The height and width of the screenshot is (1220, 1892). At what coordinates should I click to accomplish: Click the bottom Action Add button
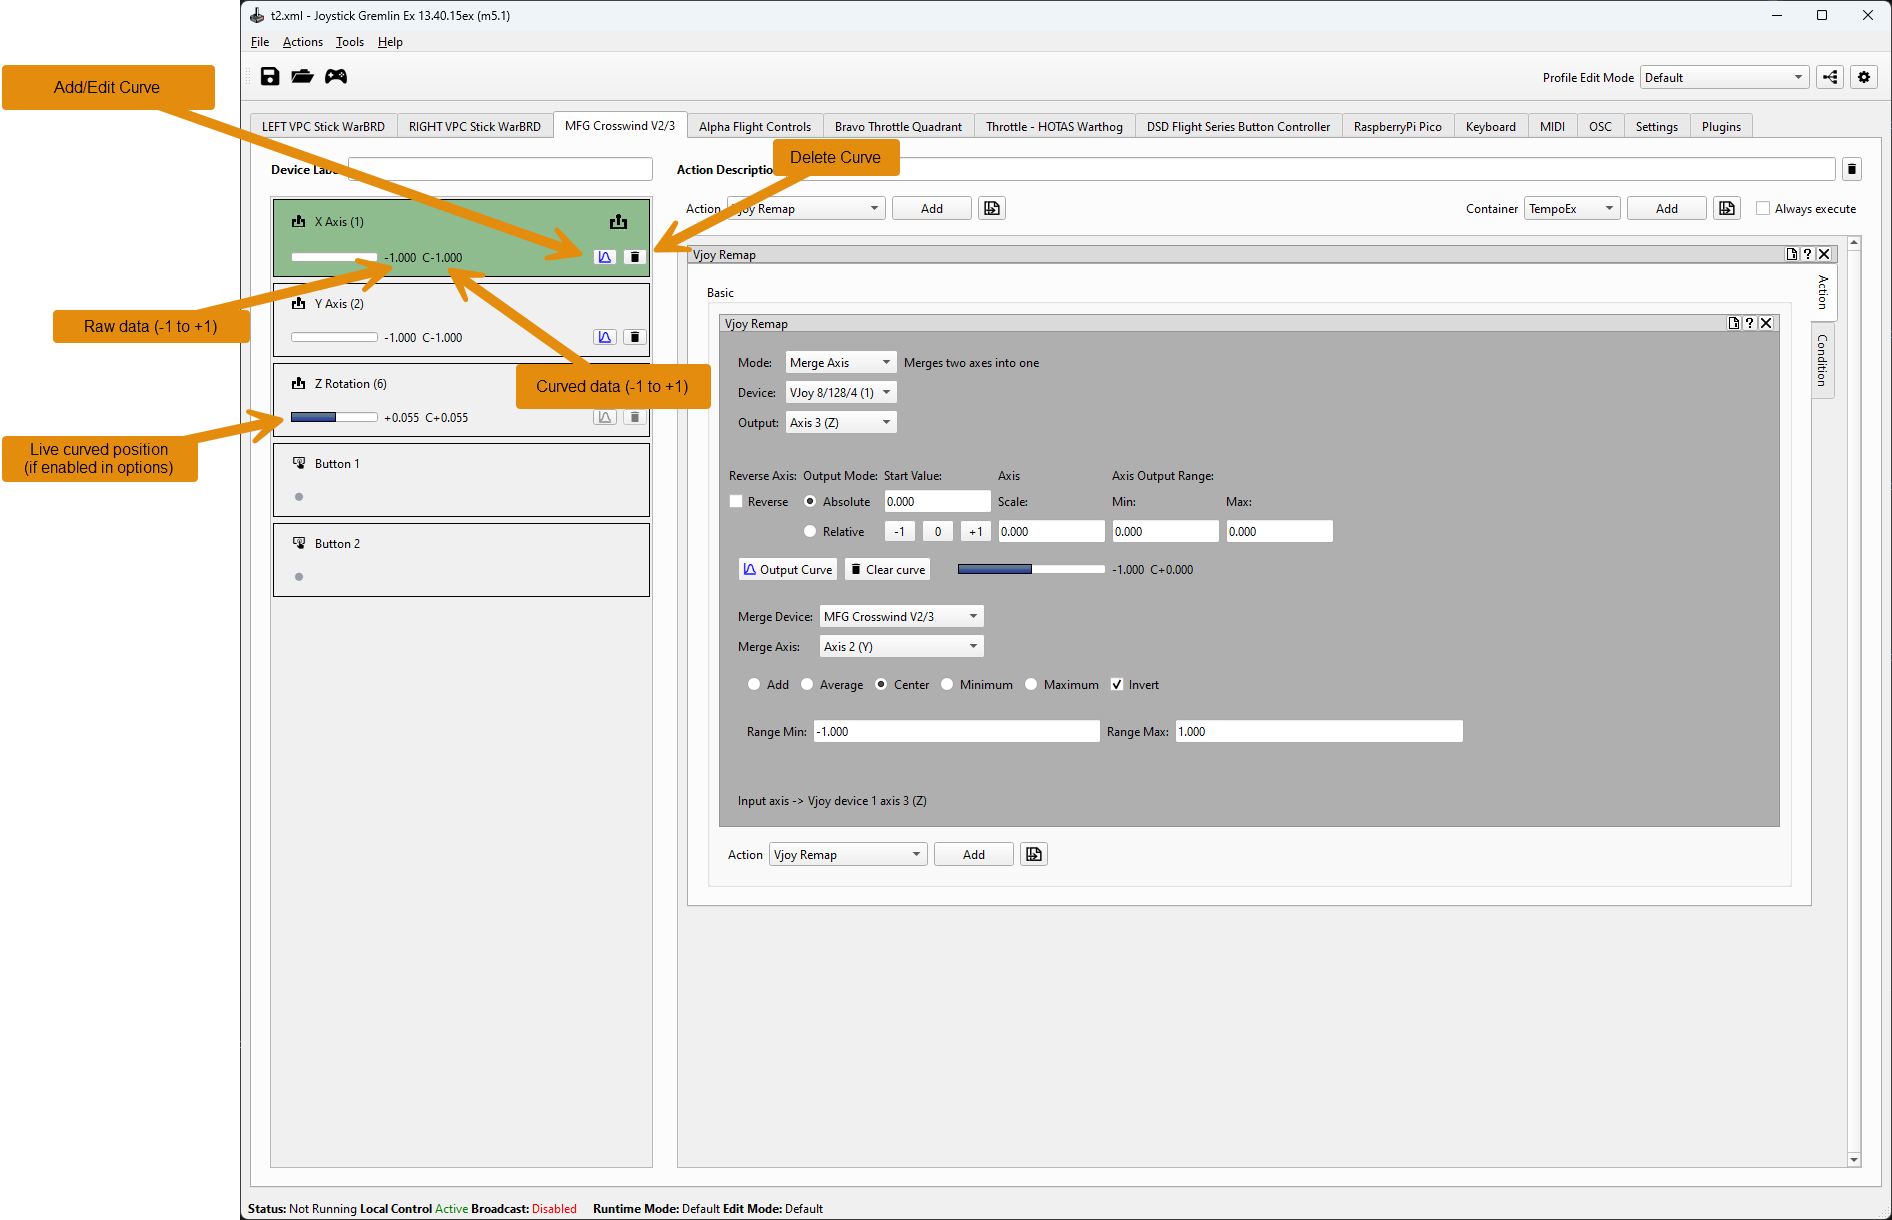point(973,854)
